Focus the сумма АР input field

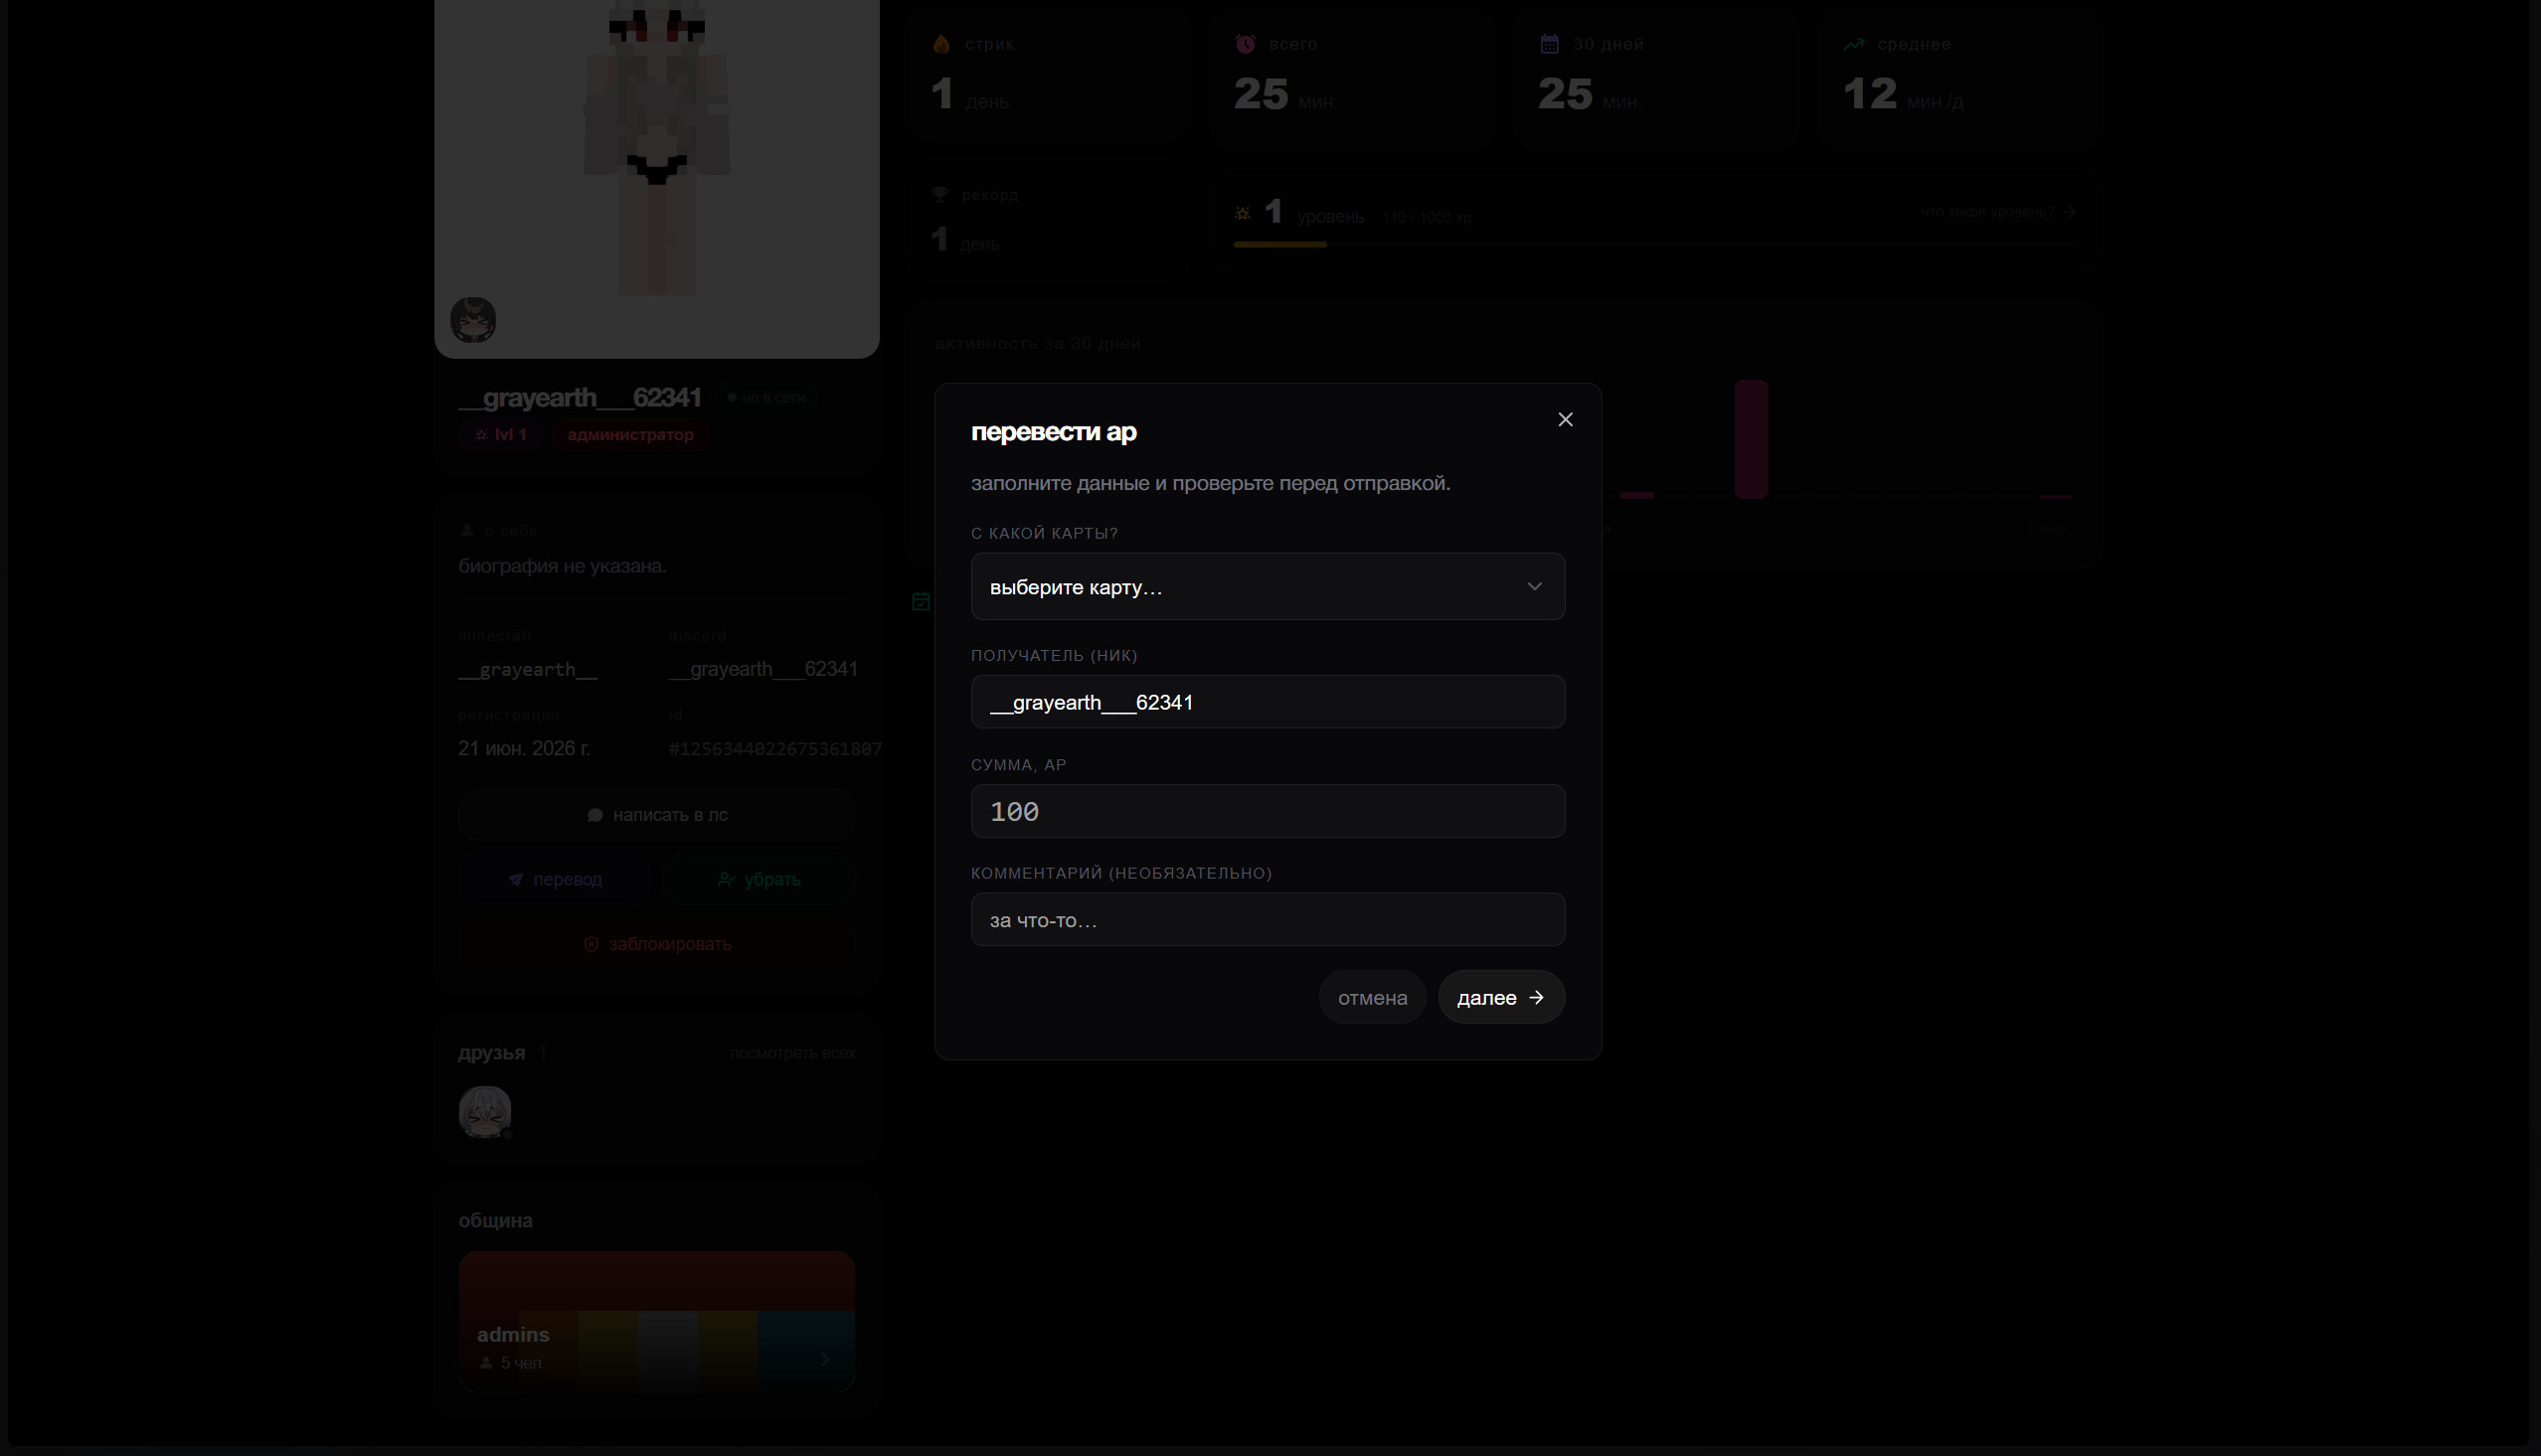pos(1267,811)
